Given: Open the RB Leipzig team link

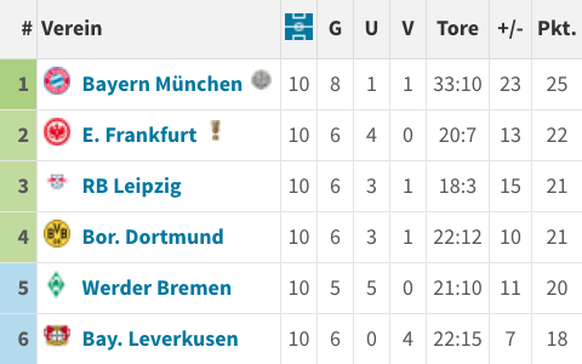Looking at the screenshot, I should [132, 186].
